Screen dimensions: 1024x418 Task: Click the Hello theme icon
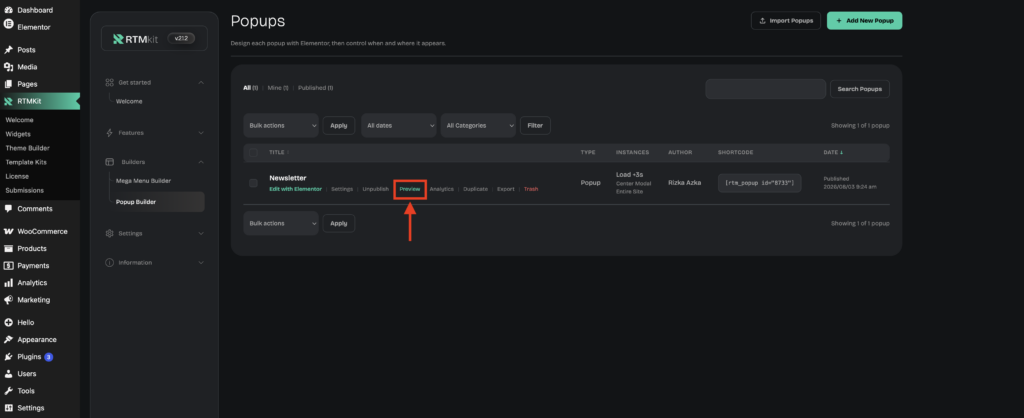pyautogui.click(x=8, y=323)
